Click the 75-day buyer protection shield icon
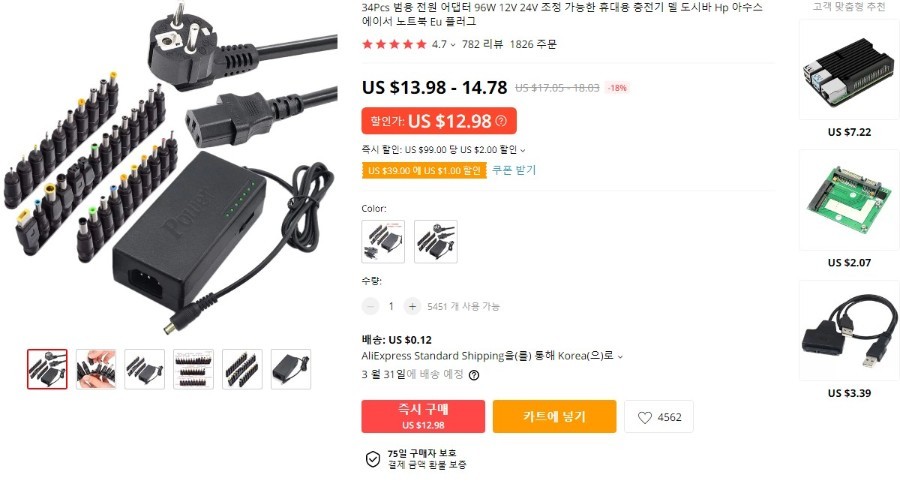This screenshot has width=900, height=502. coord(373,459)
